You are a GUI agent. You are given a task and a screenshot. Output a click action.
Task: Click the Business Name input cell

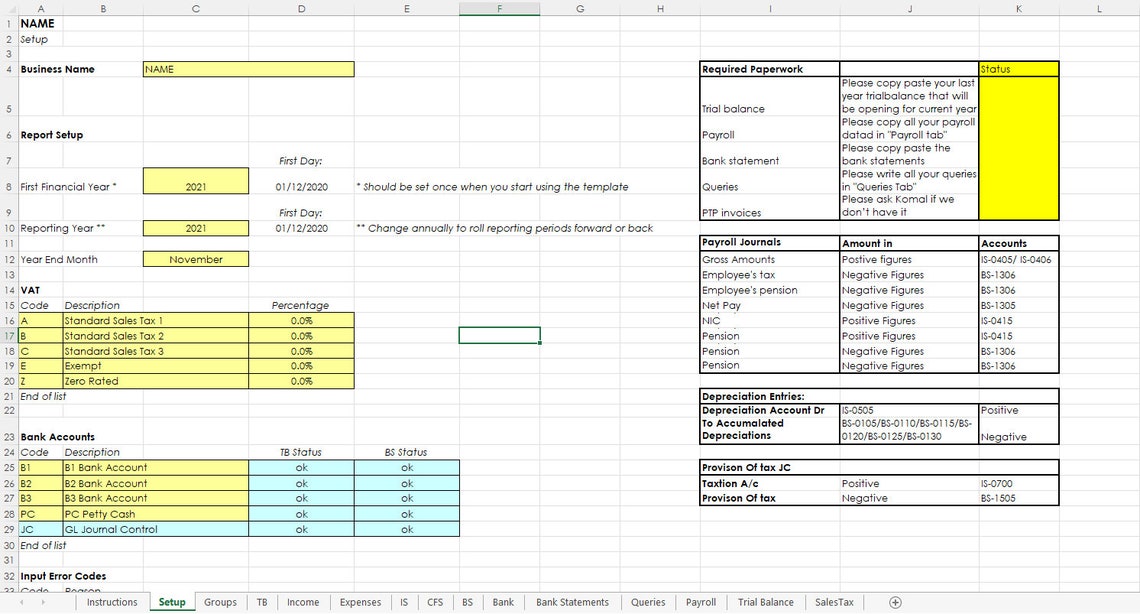tap(248, 69)
